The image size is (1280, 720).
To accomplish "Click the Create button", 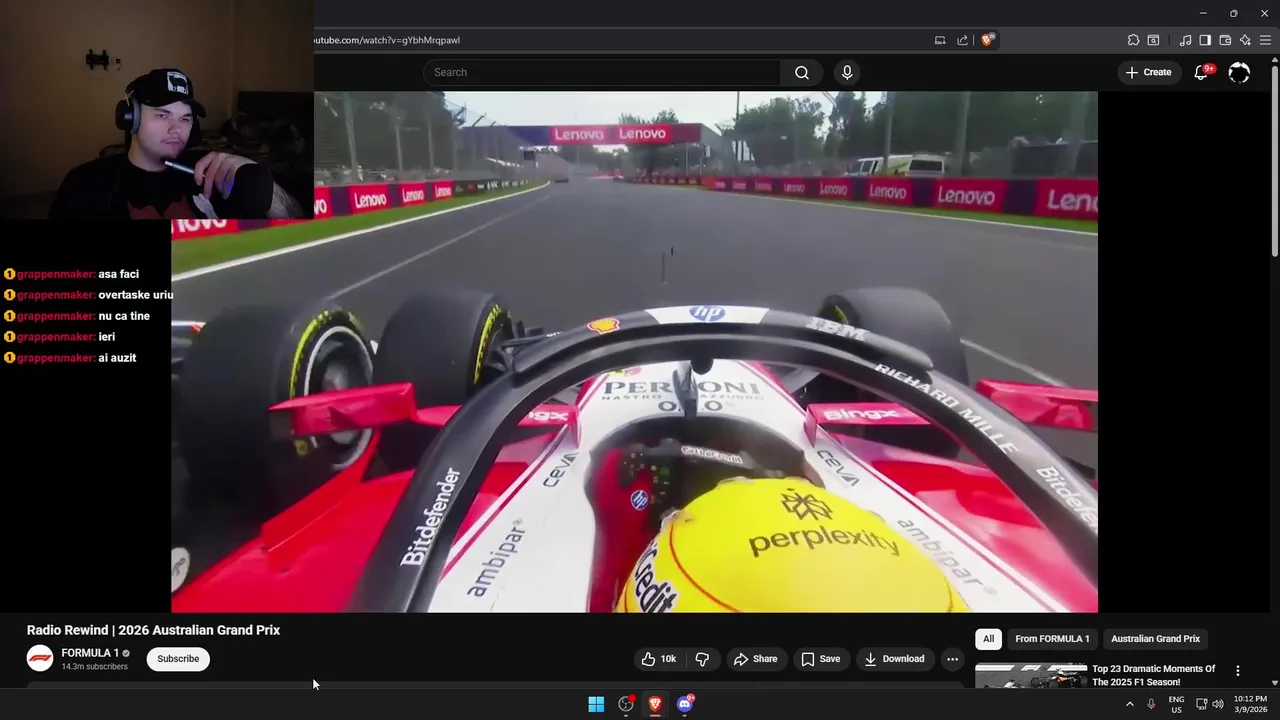I will point(1148,72).
